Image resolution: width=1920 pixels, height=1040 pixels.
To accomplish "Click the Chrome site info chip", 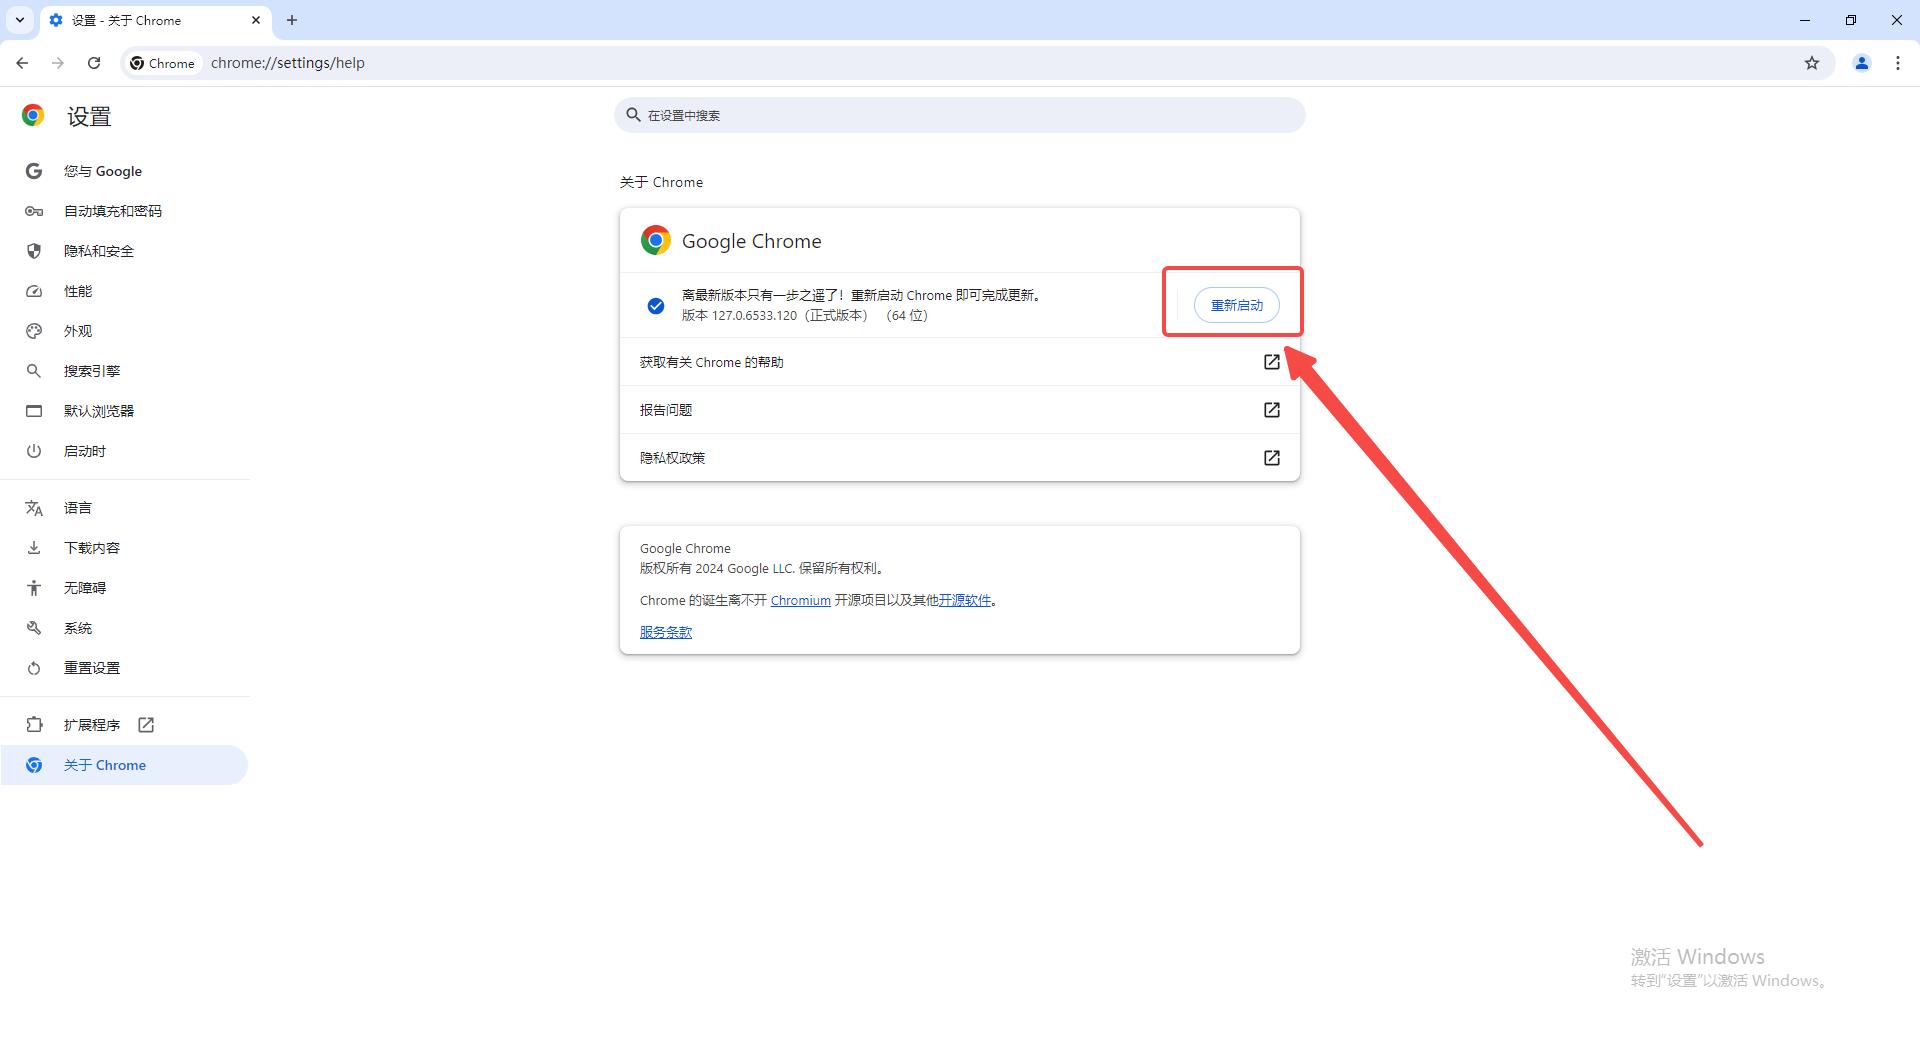I will pos(163,63).
